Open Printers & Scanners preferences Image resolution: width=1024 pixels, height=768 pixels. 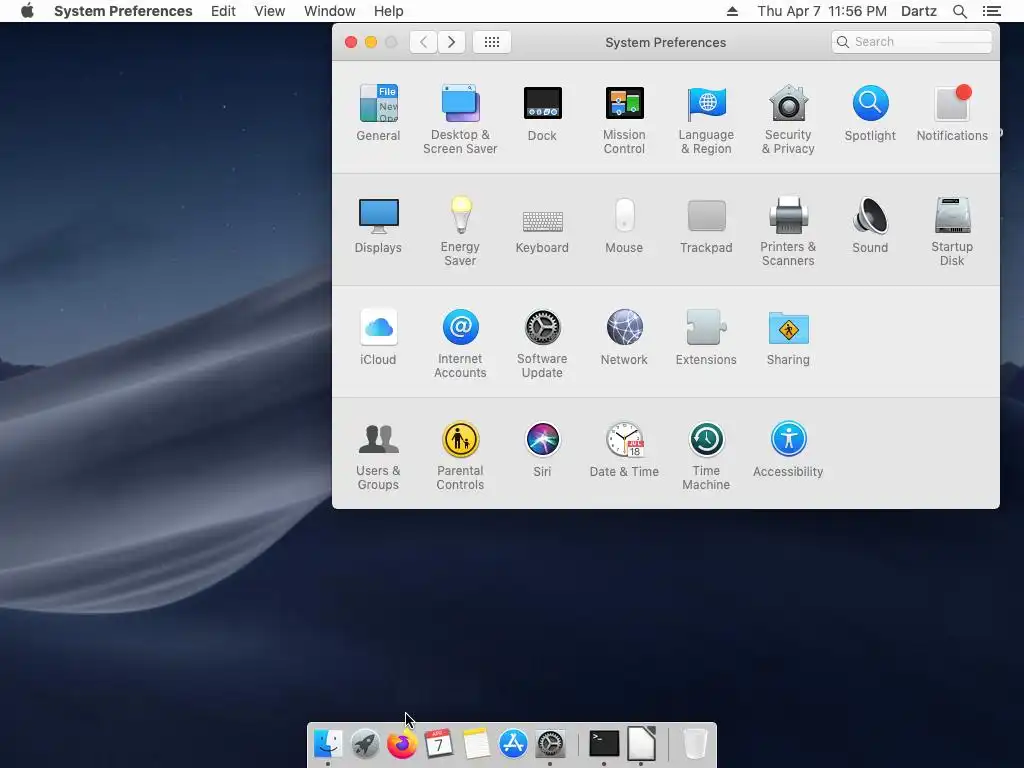tap(788, 231)
